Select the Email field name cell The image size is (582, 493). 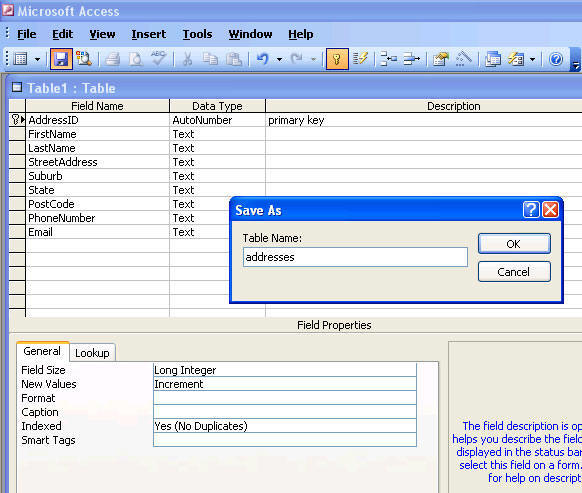97,232
